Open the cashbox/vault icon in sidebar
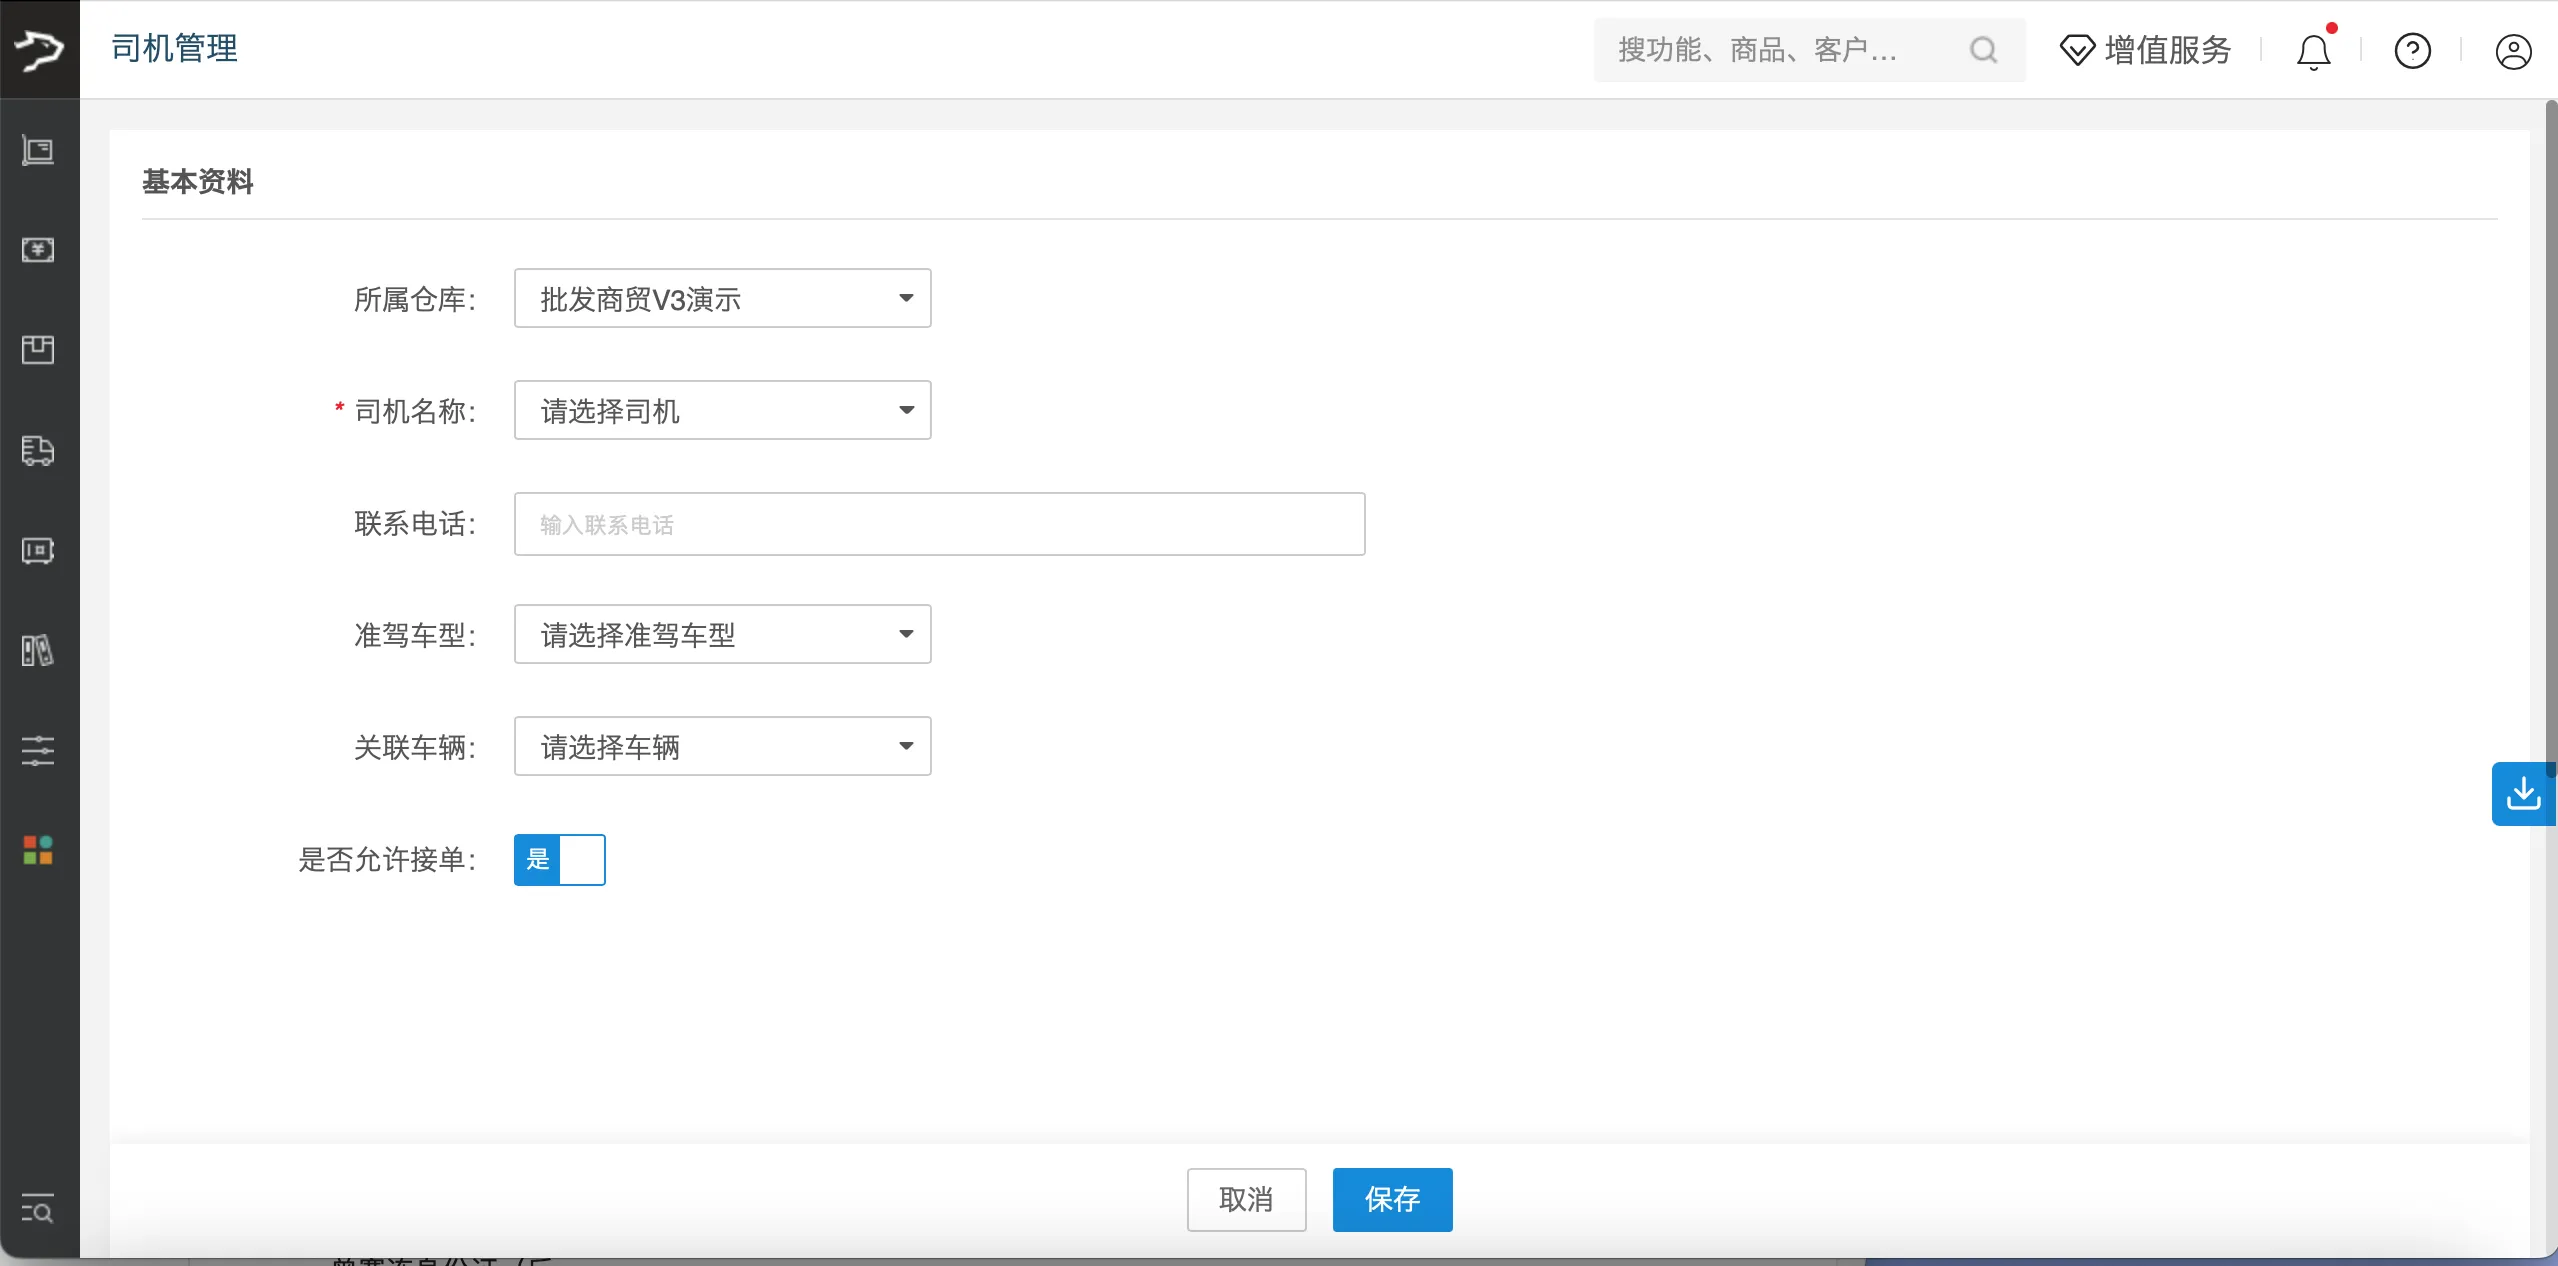The height and width of the screenshot is (1266, 2558). click(37, 551)
